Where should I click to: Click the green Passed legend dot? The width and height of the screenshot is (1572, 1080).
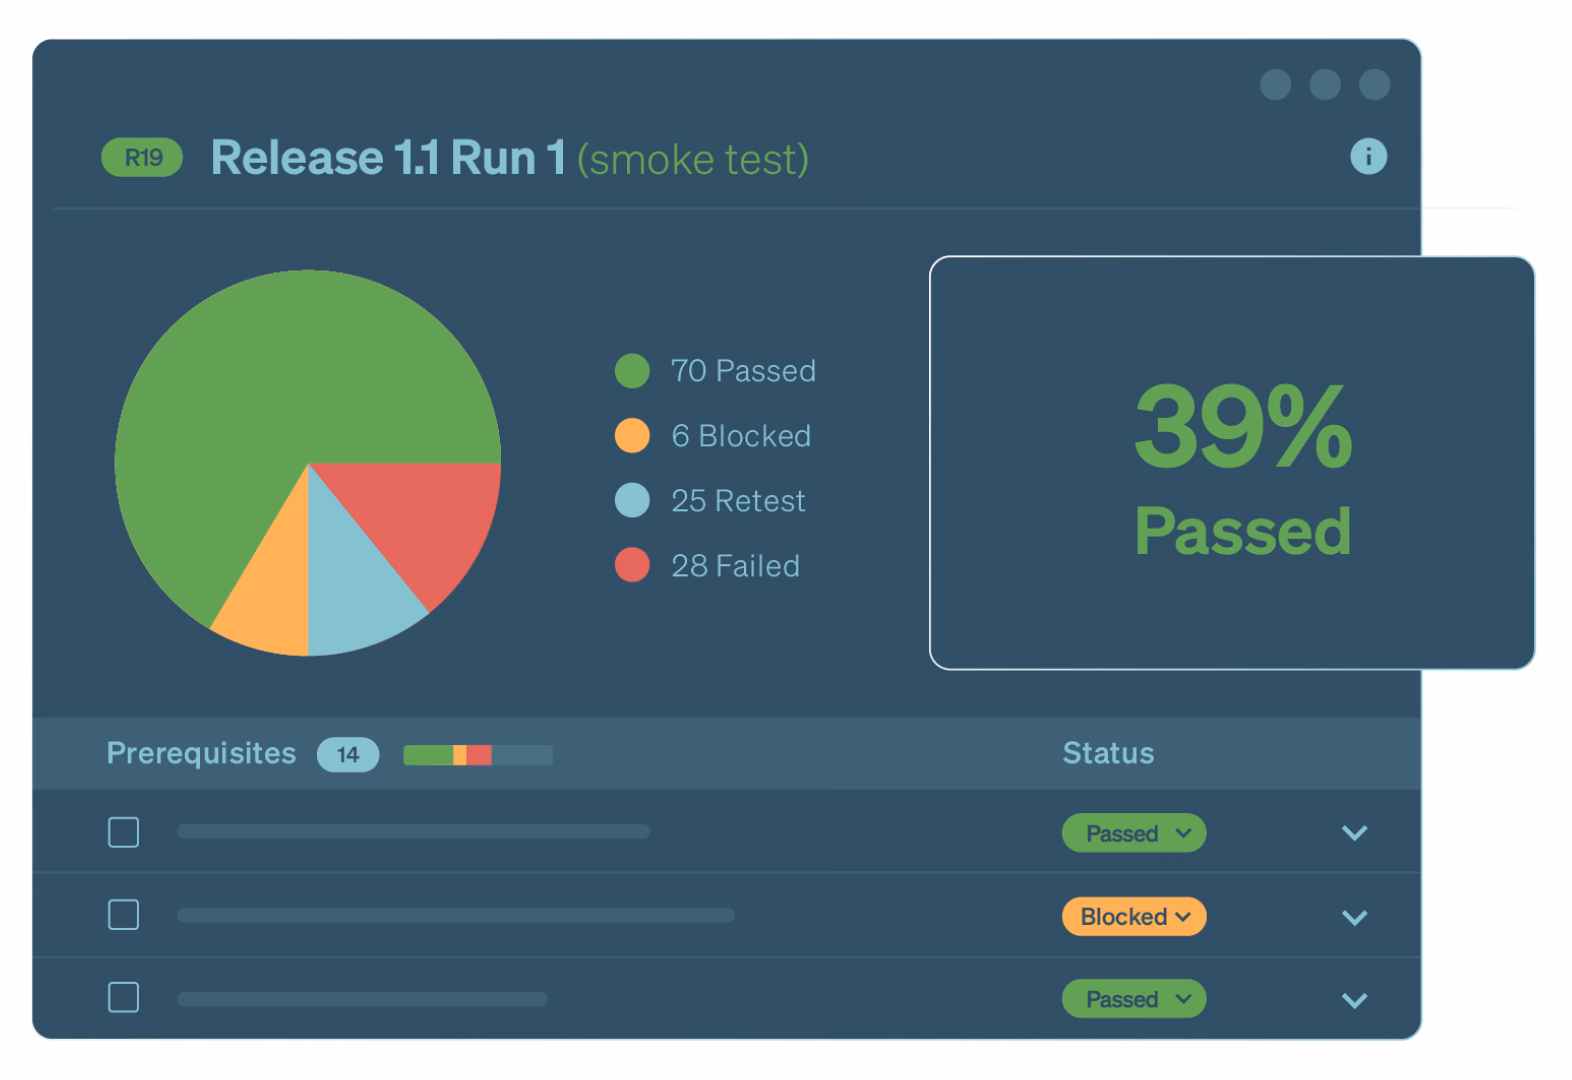point(632,371)
